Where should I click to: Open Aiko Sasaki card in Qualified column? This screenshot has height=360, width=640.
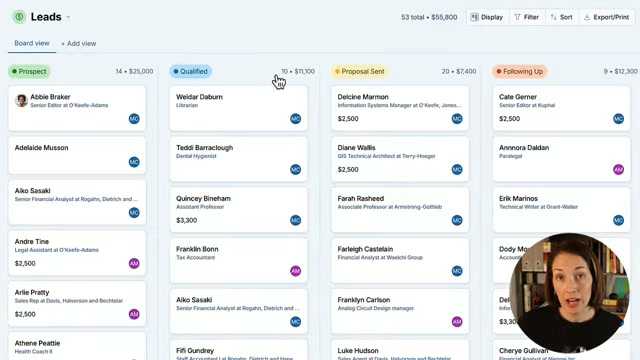click(238, 311)
